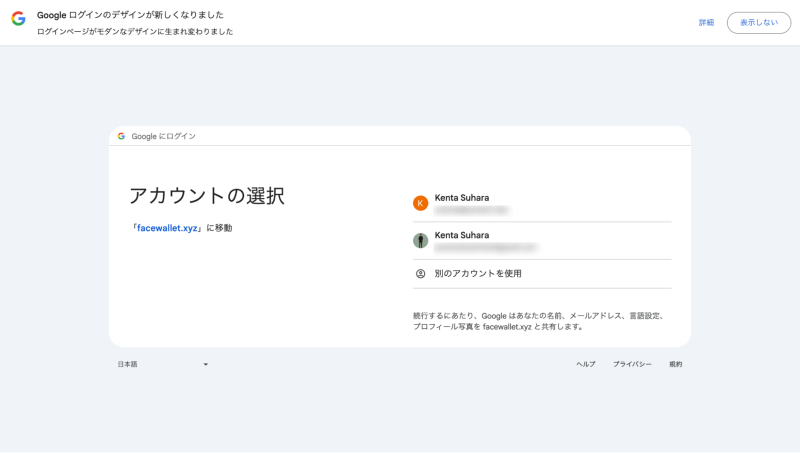The image size is (800, 453).
Task: Select the account with the orange K avatar
Action: click(x=542, y=203)
